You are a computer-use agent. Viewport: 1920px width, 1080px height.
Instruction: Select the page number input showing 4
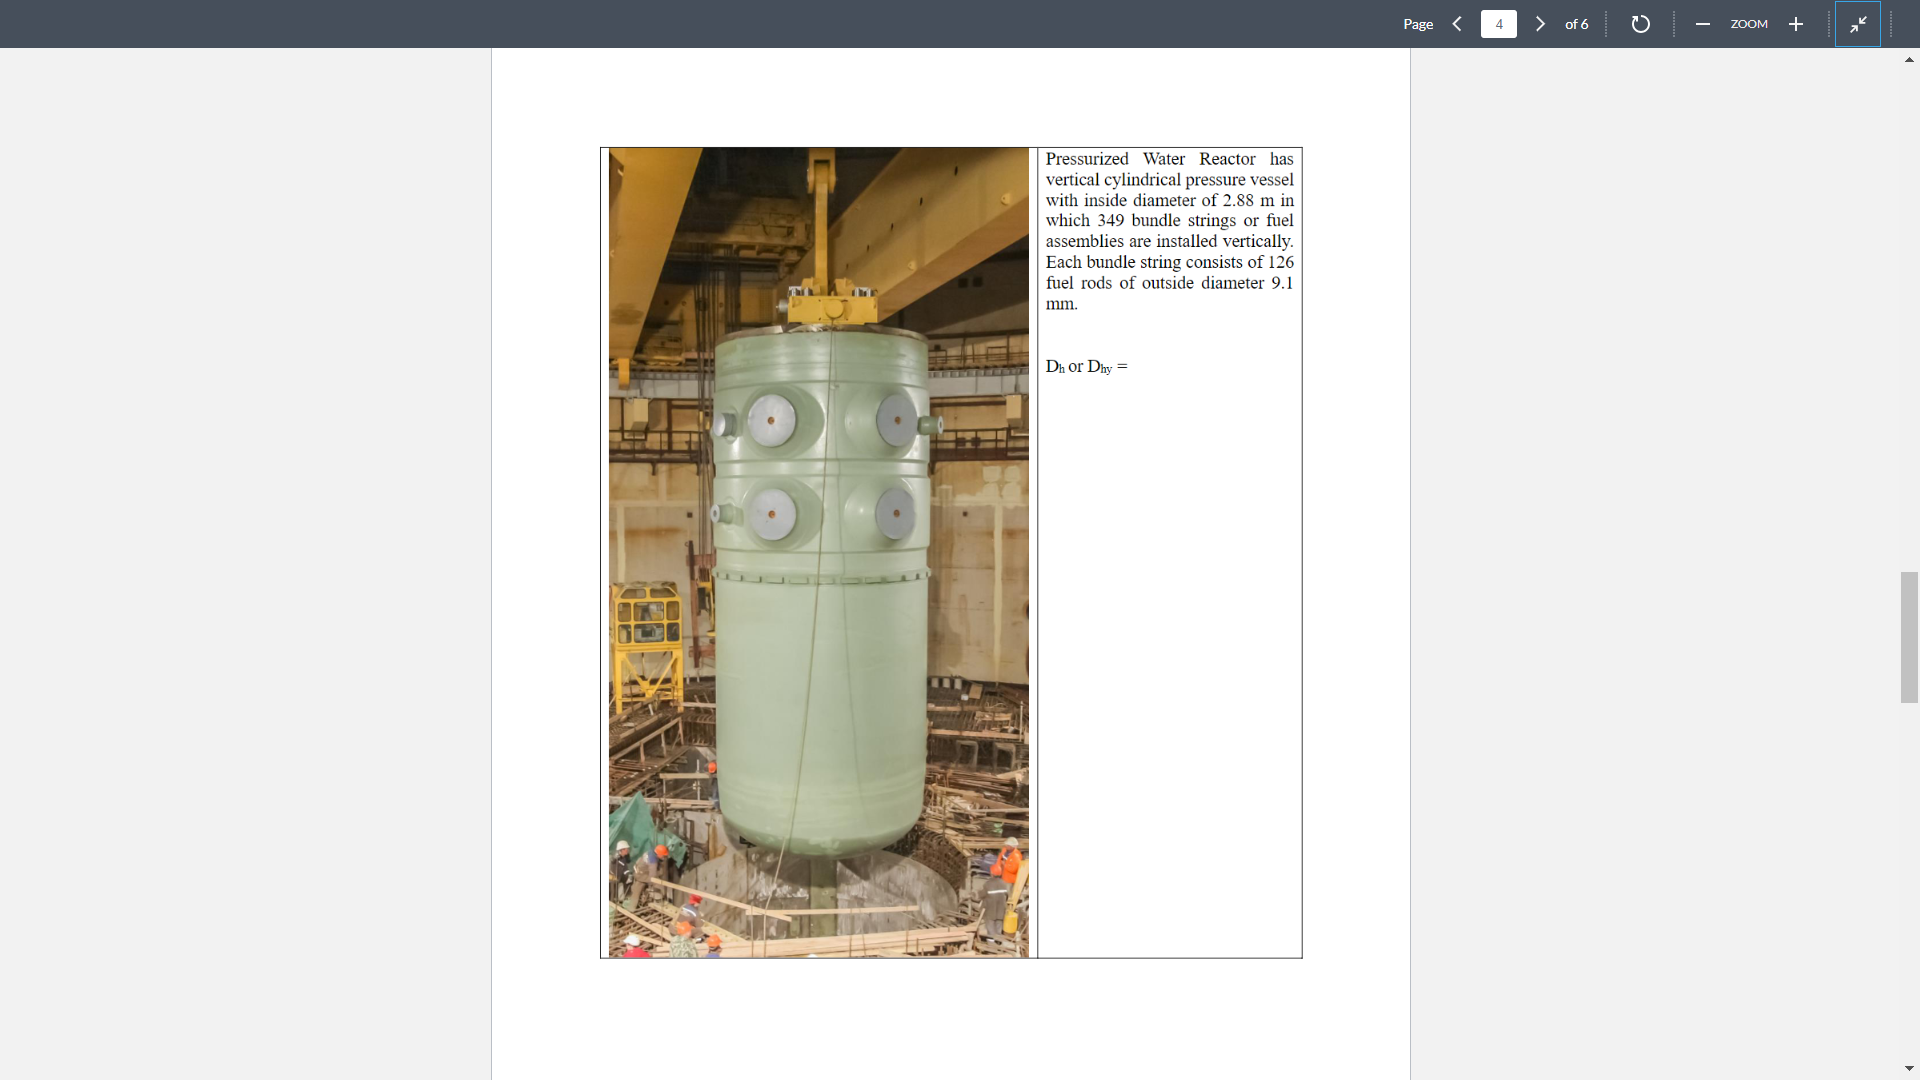tap(1499, 23)
